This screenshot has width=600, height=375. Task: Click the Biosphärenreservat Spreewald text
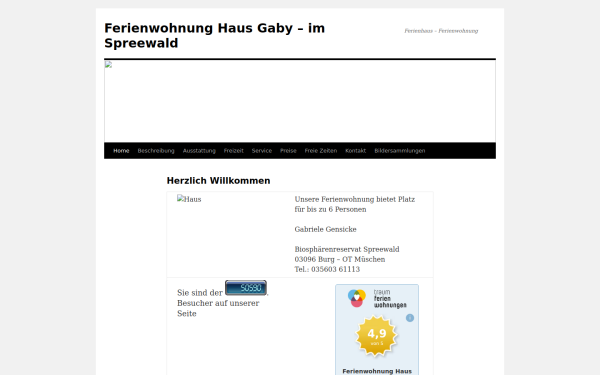347,249
